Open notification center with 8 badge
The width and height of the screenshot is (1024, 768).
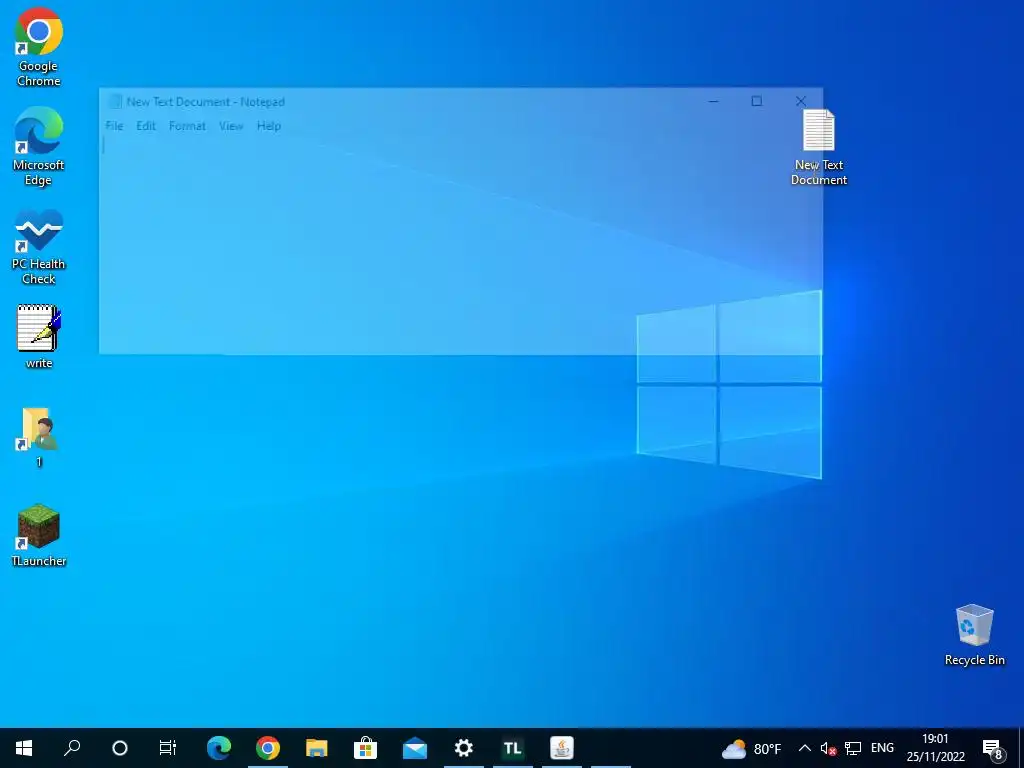click(992, 748)
